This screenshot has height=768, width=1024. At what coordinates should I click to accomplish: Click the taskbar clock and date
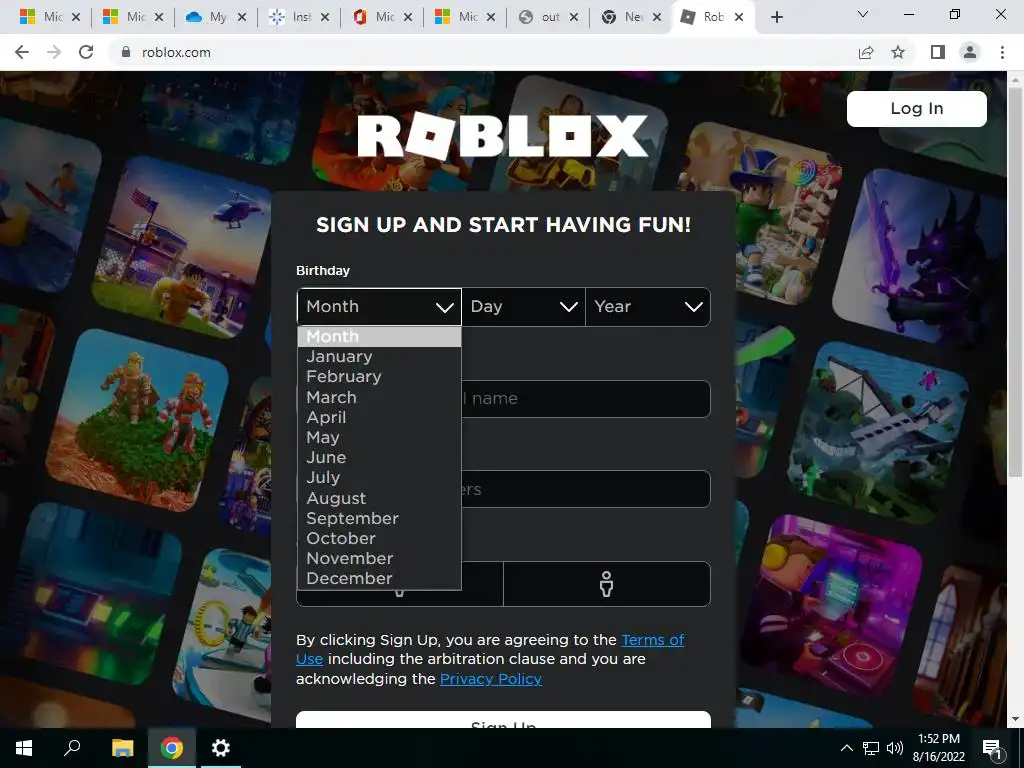pos(938,748)
